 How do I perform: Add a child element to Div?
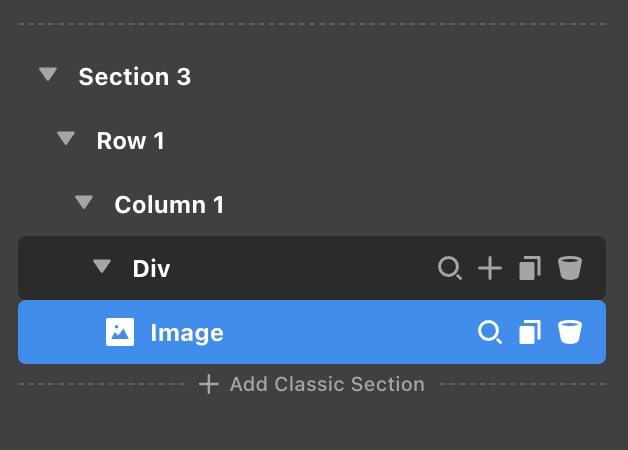click(490, 268)
